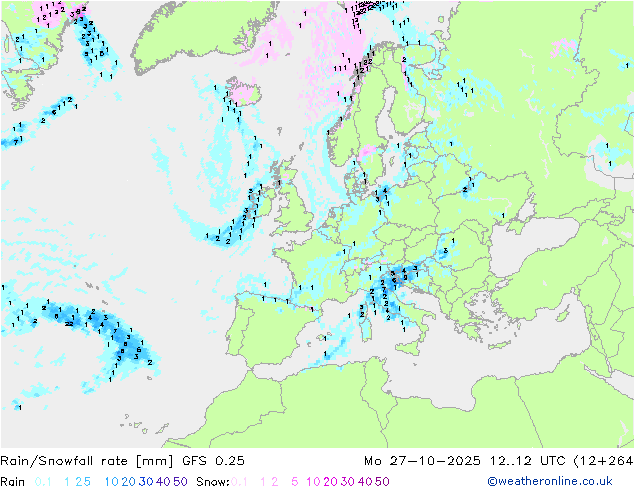The height and width of the screenshot is (490, 634).
Task: Select the Snow legend 20 value
Action: point(330,482)
